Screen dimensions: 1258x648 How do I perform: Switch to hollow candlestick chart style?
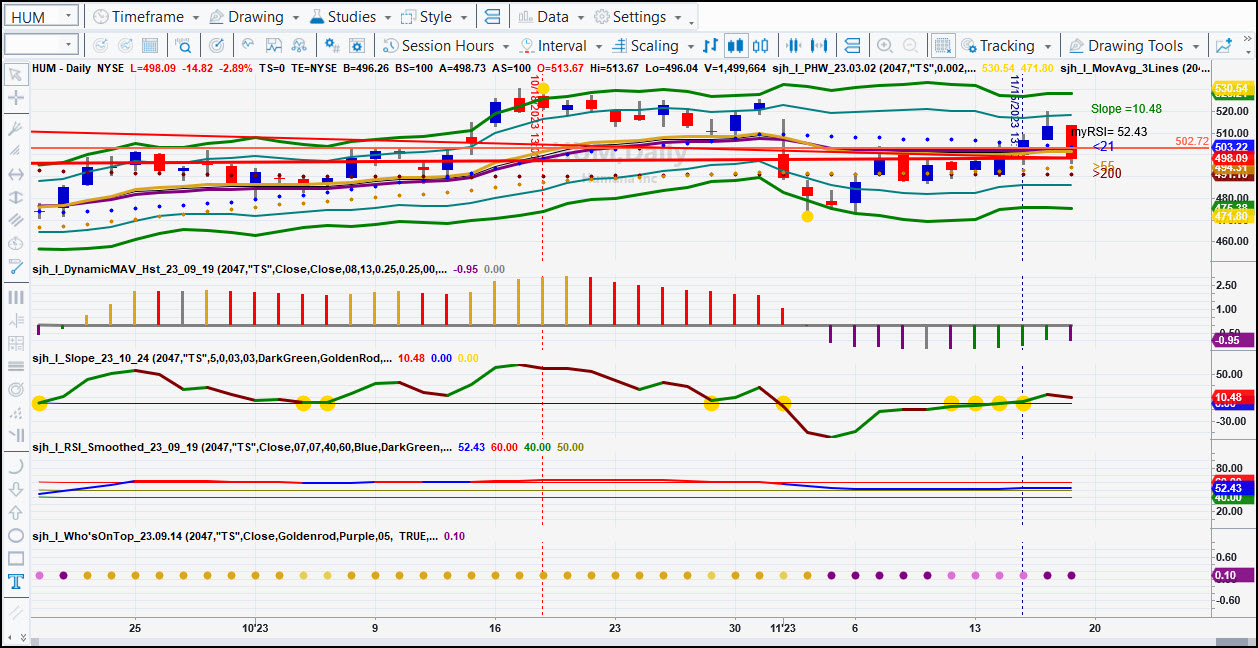(761, 46)
